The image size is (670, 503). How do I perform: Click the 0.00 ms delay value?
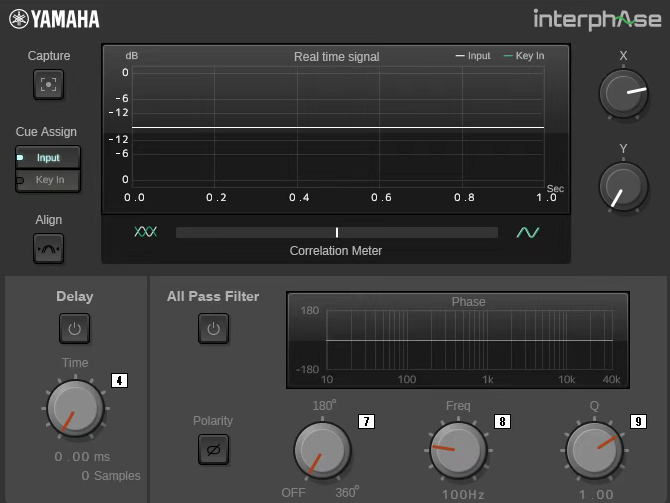pyautogui.click(x=82, y=457)
